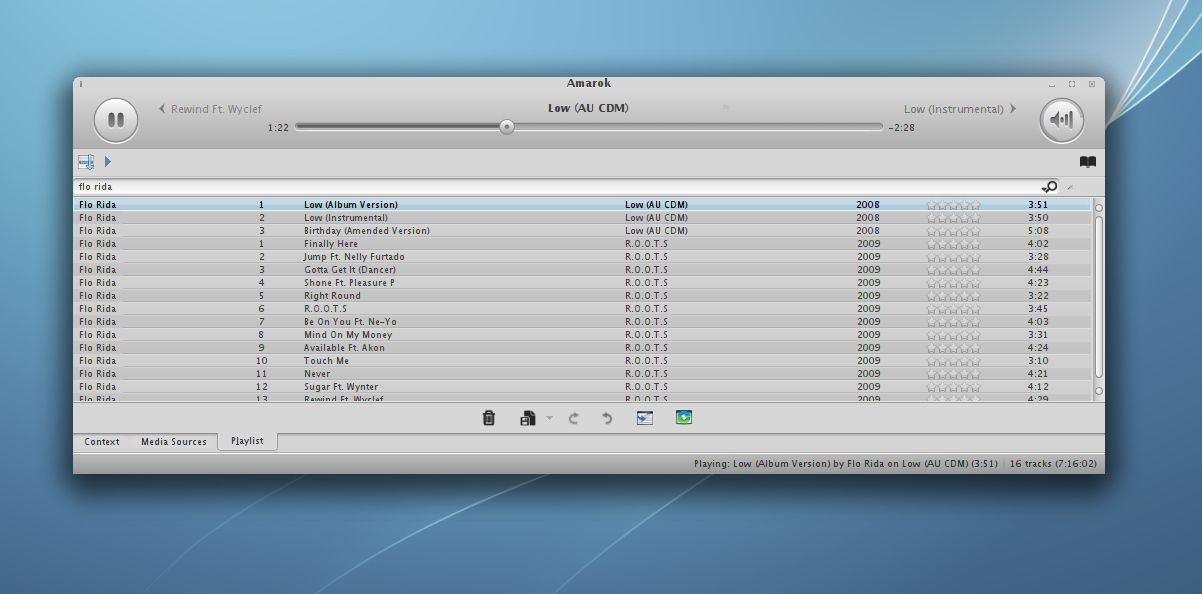Screen dimensions: 1202x594
Task: Go to previous track arrow beside Rewind Ft. Wyclef
Action: (x=162, y=109)
